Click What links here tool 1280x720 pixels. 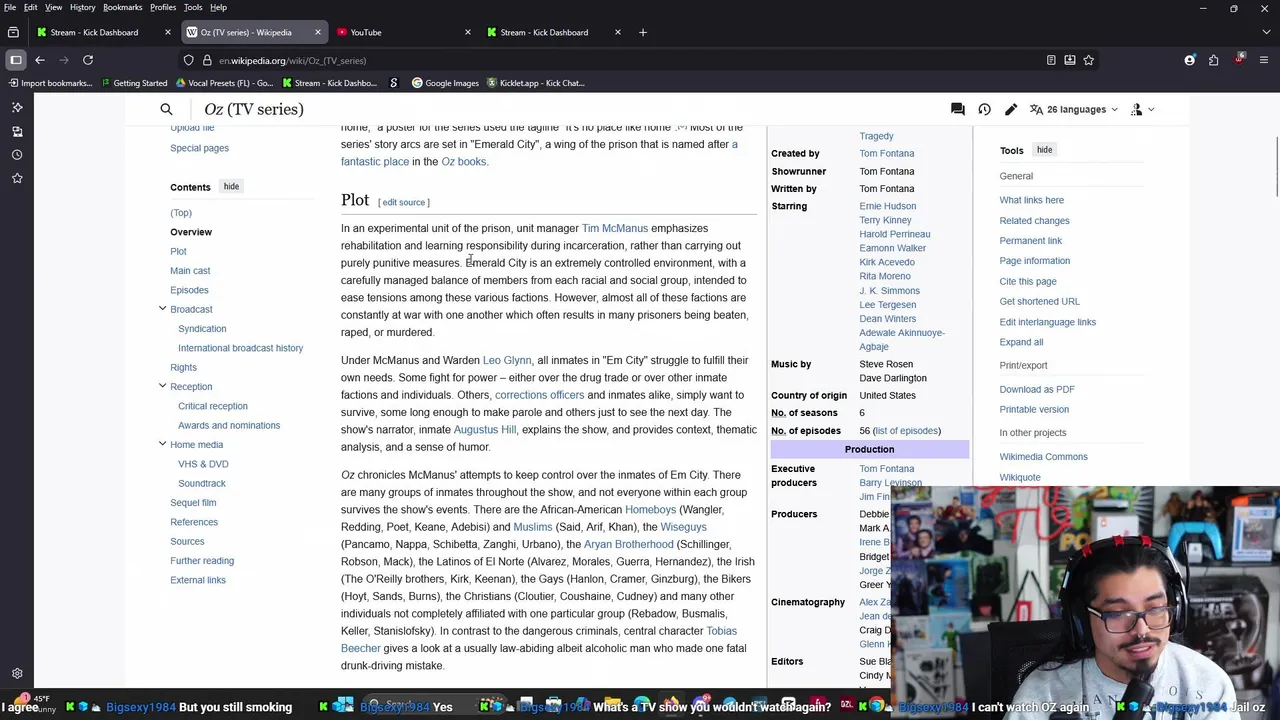1032,200
